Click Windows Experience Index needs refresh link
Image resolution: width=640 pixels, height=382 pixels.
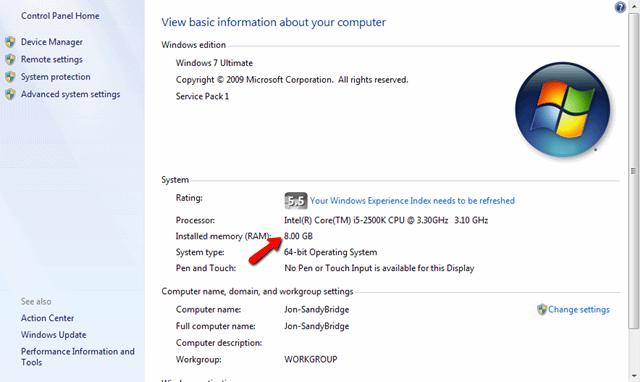(412, 201)
